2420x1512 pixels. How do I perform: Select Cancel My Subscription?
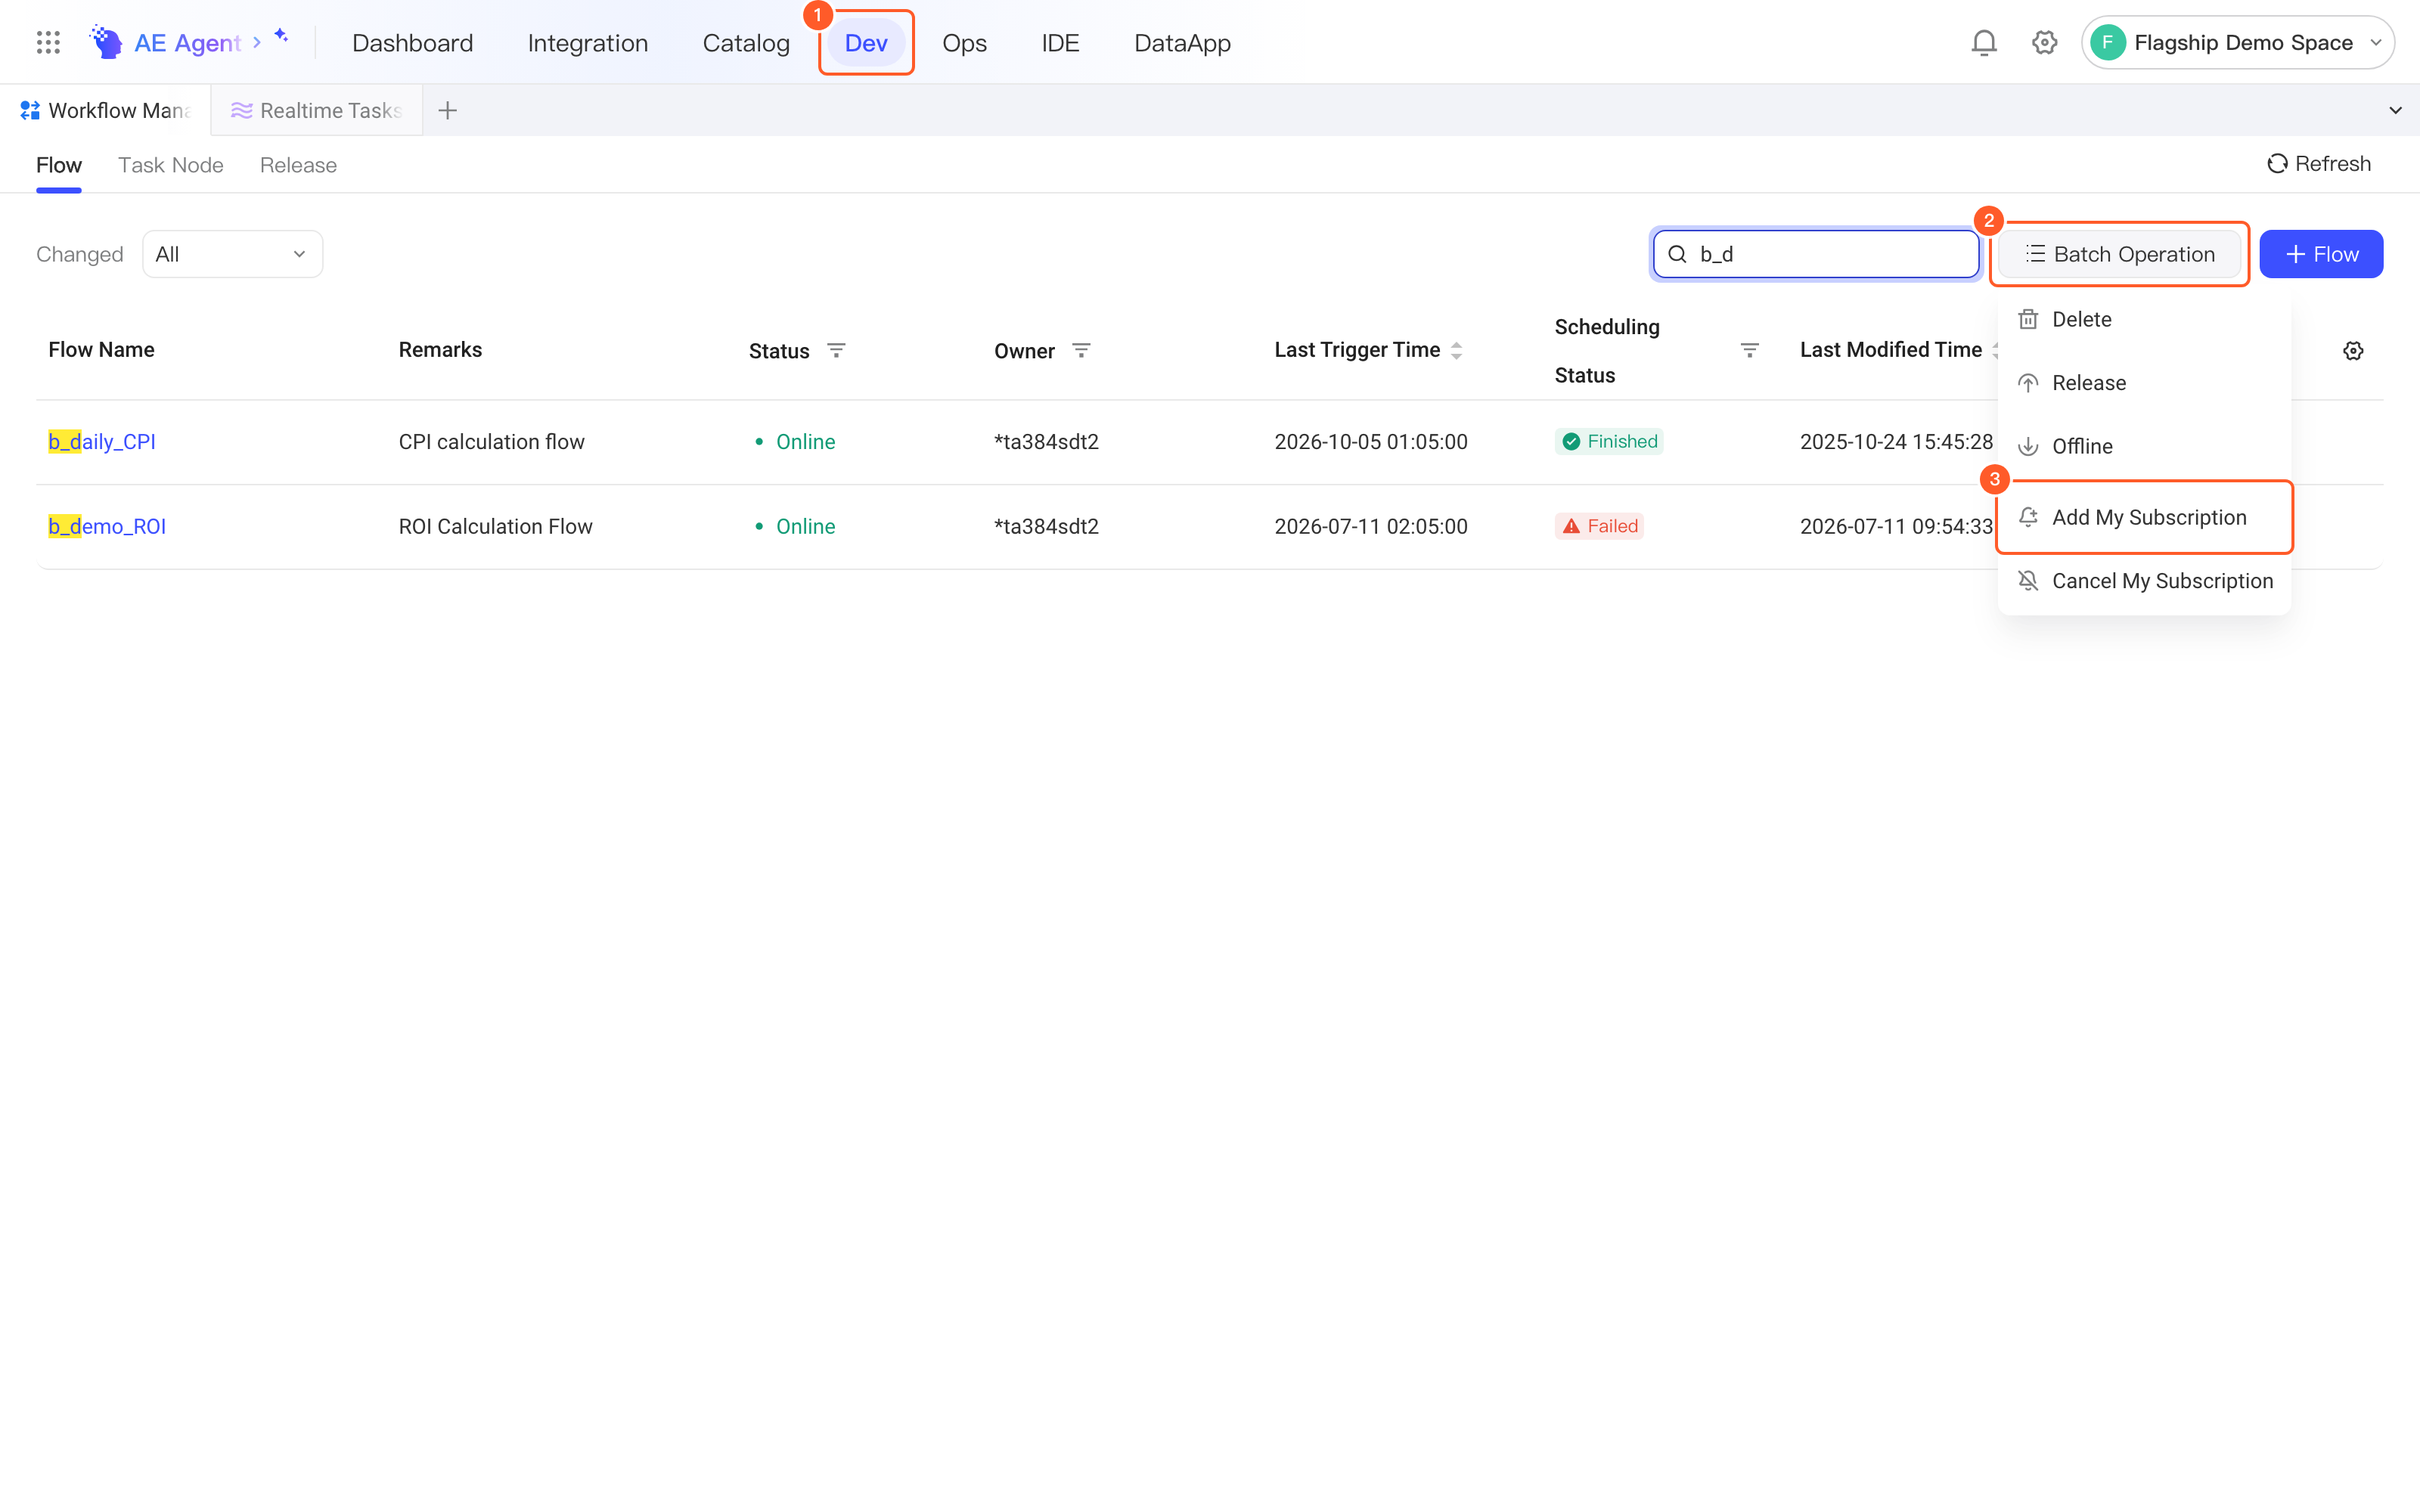coord(2144,581)
